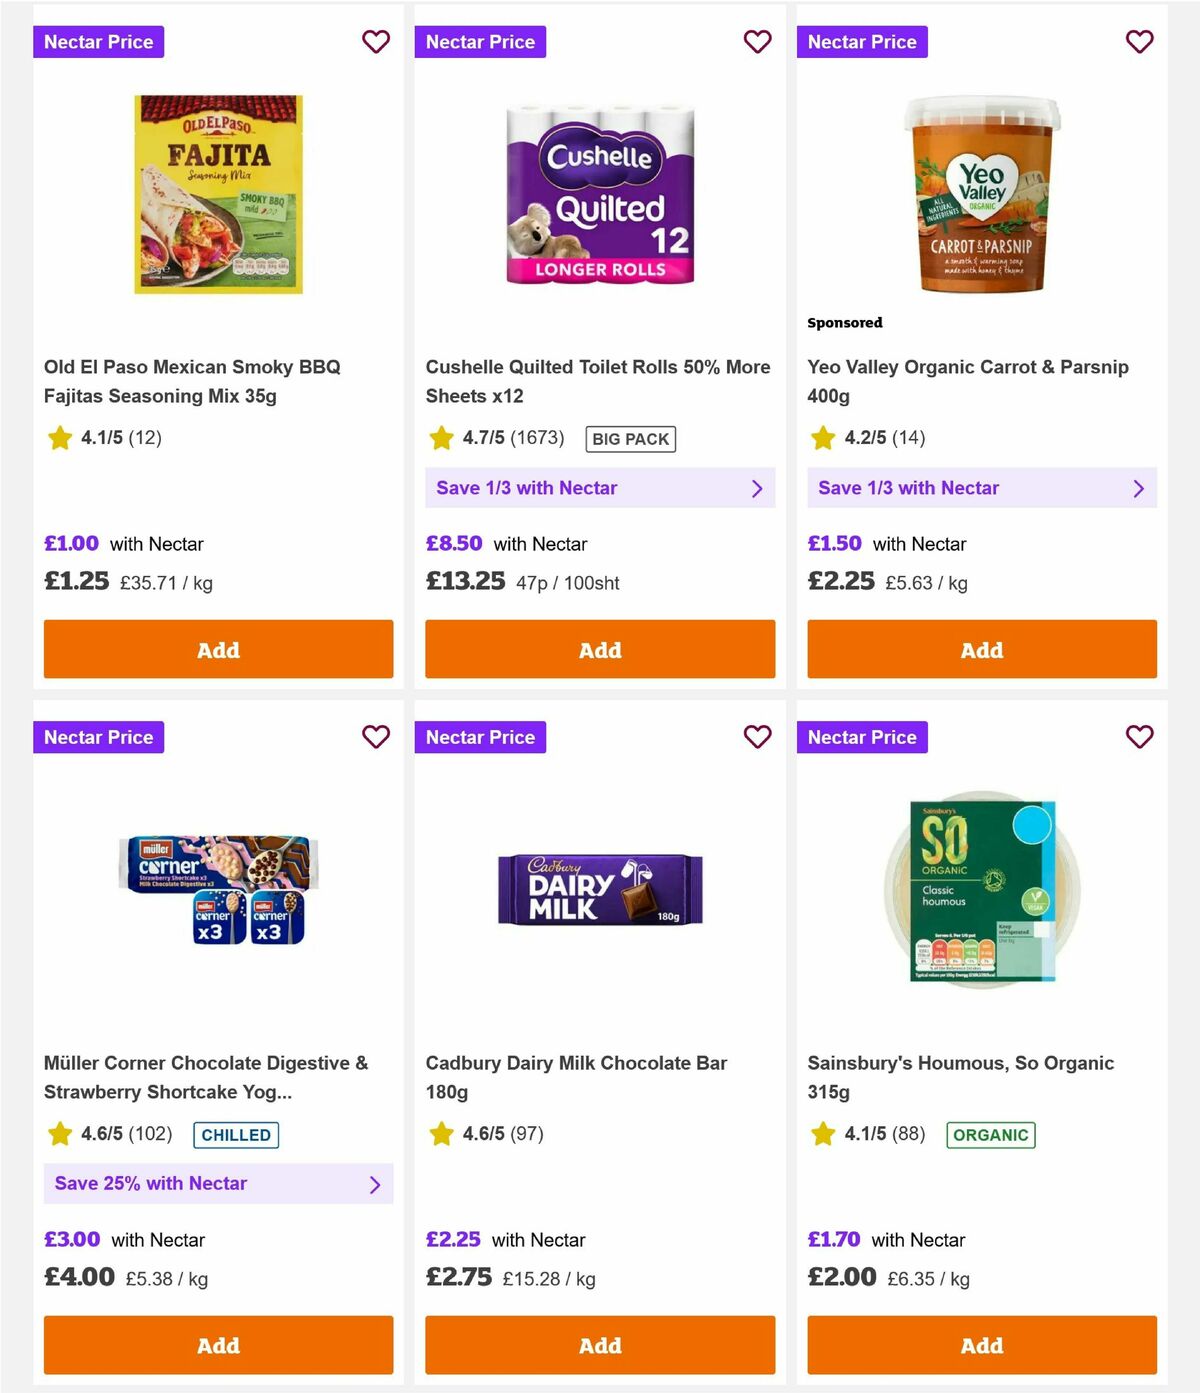Favourite the Yeo Valley Carrot & Parsnip soup
This screenshot has height=1393, width=1200.
[x=1140, y=42]
